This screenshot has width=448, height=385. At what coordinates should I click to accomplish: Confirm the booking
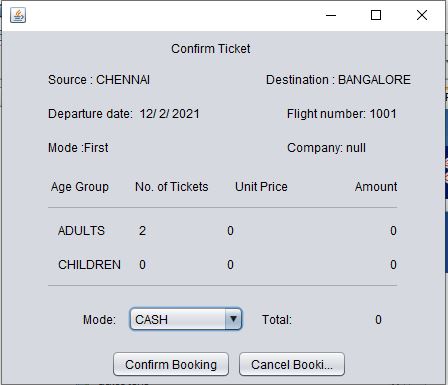[171, 364]
